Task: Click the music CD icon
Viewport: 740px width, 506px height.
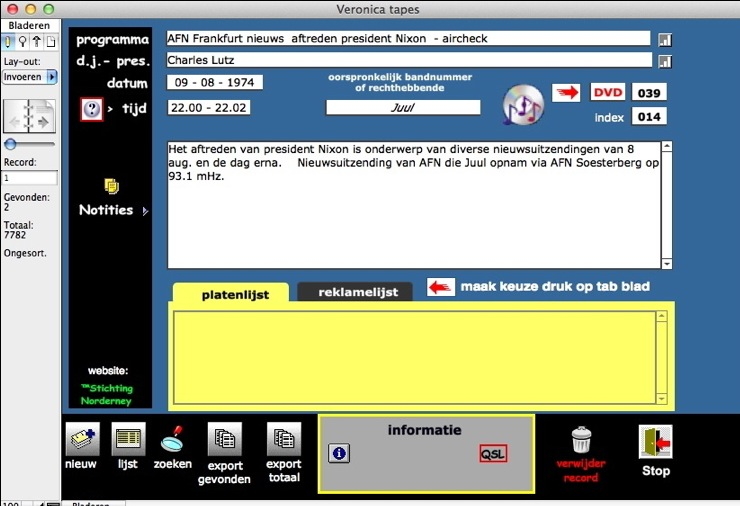Action: coord(524,103)
